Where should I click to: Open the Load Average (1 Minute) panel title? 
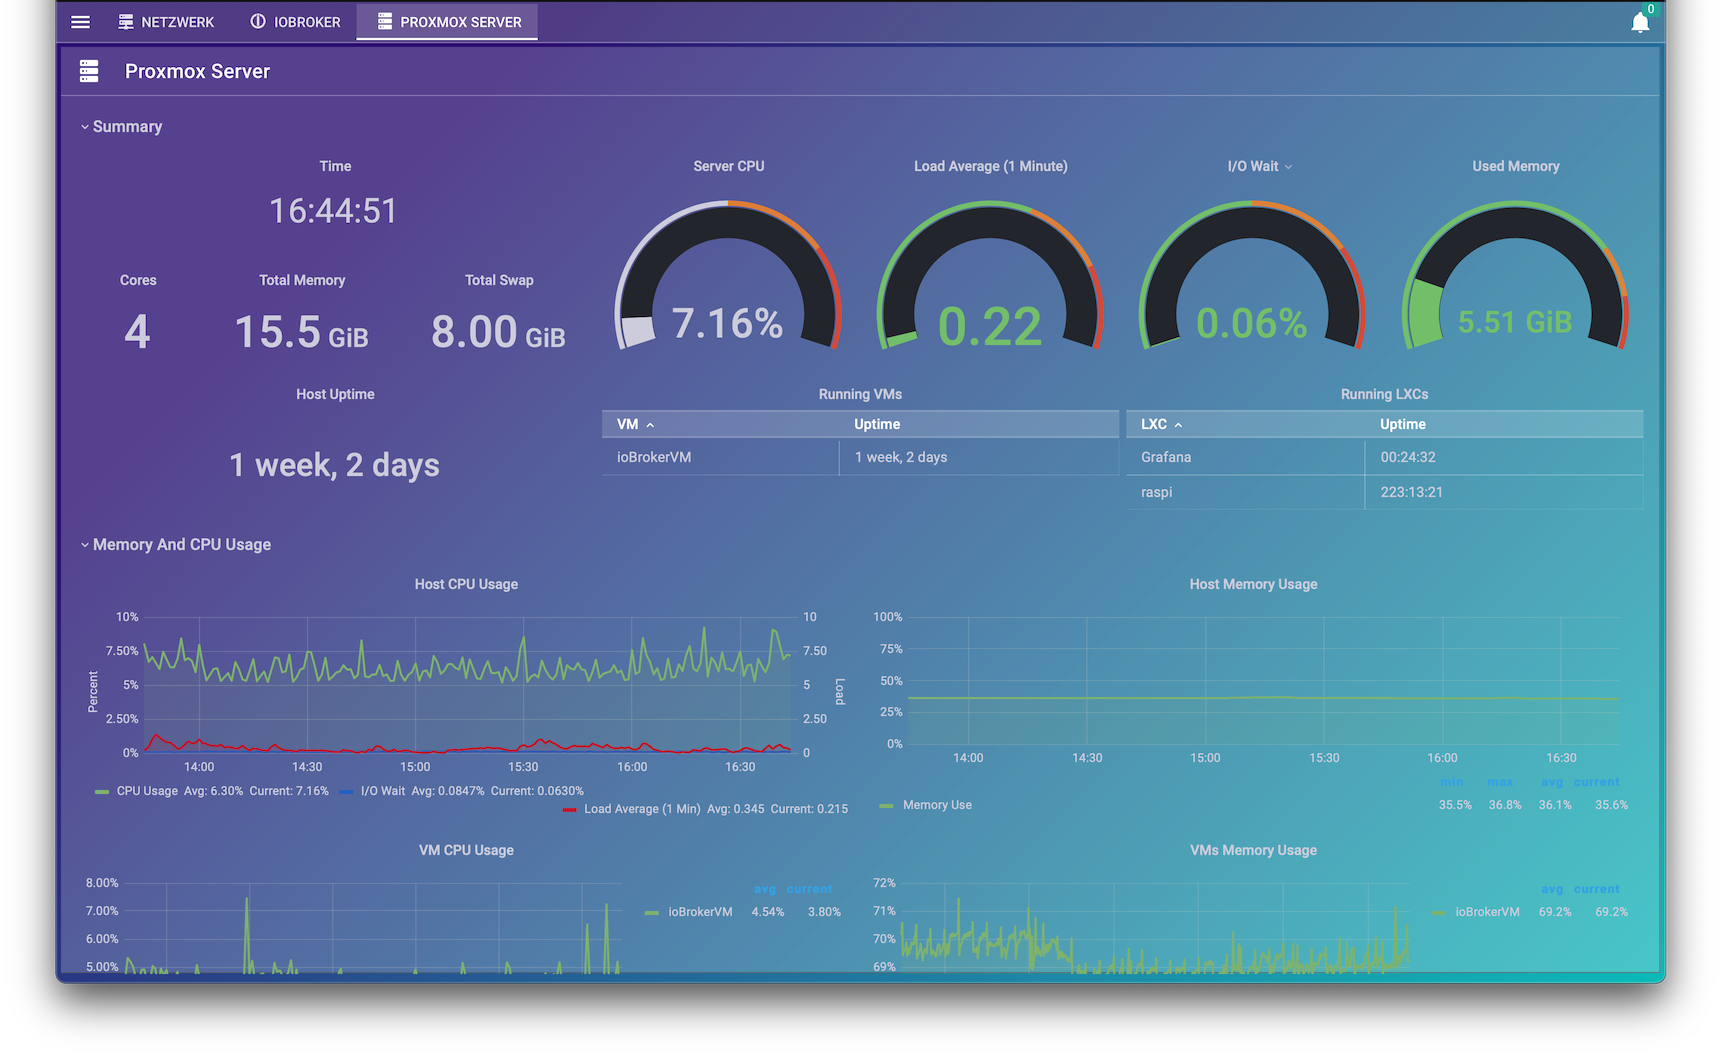point(991,167)
